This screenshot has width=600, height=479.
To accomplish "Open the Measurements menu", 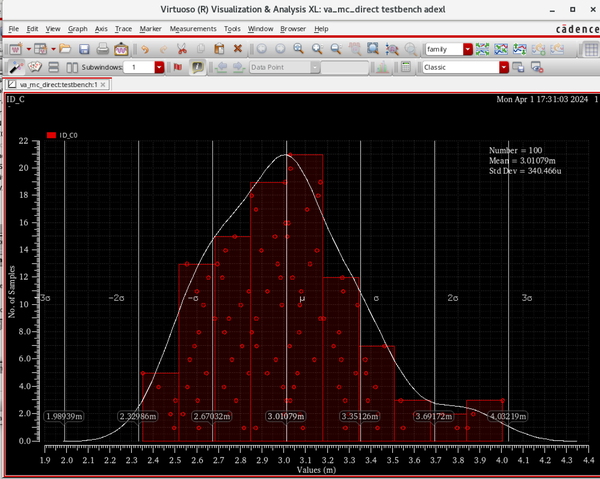I will [x=193, y=29].
